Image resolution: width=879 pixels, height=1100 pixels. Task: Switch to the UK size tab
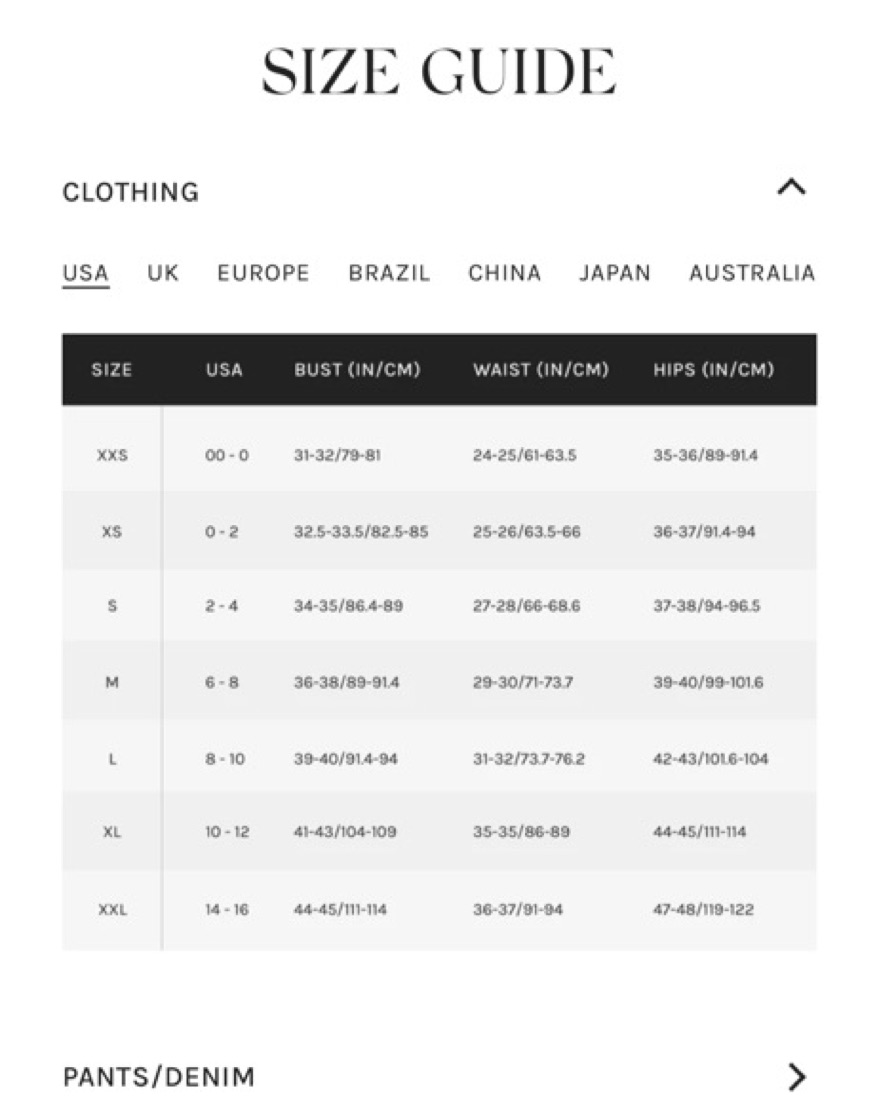coord(163,273)
